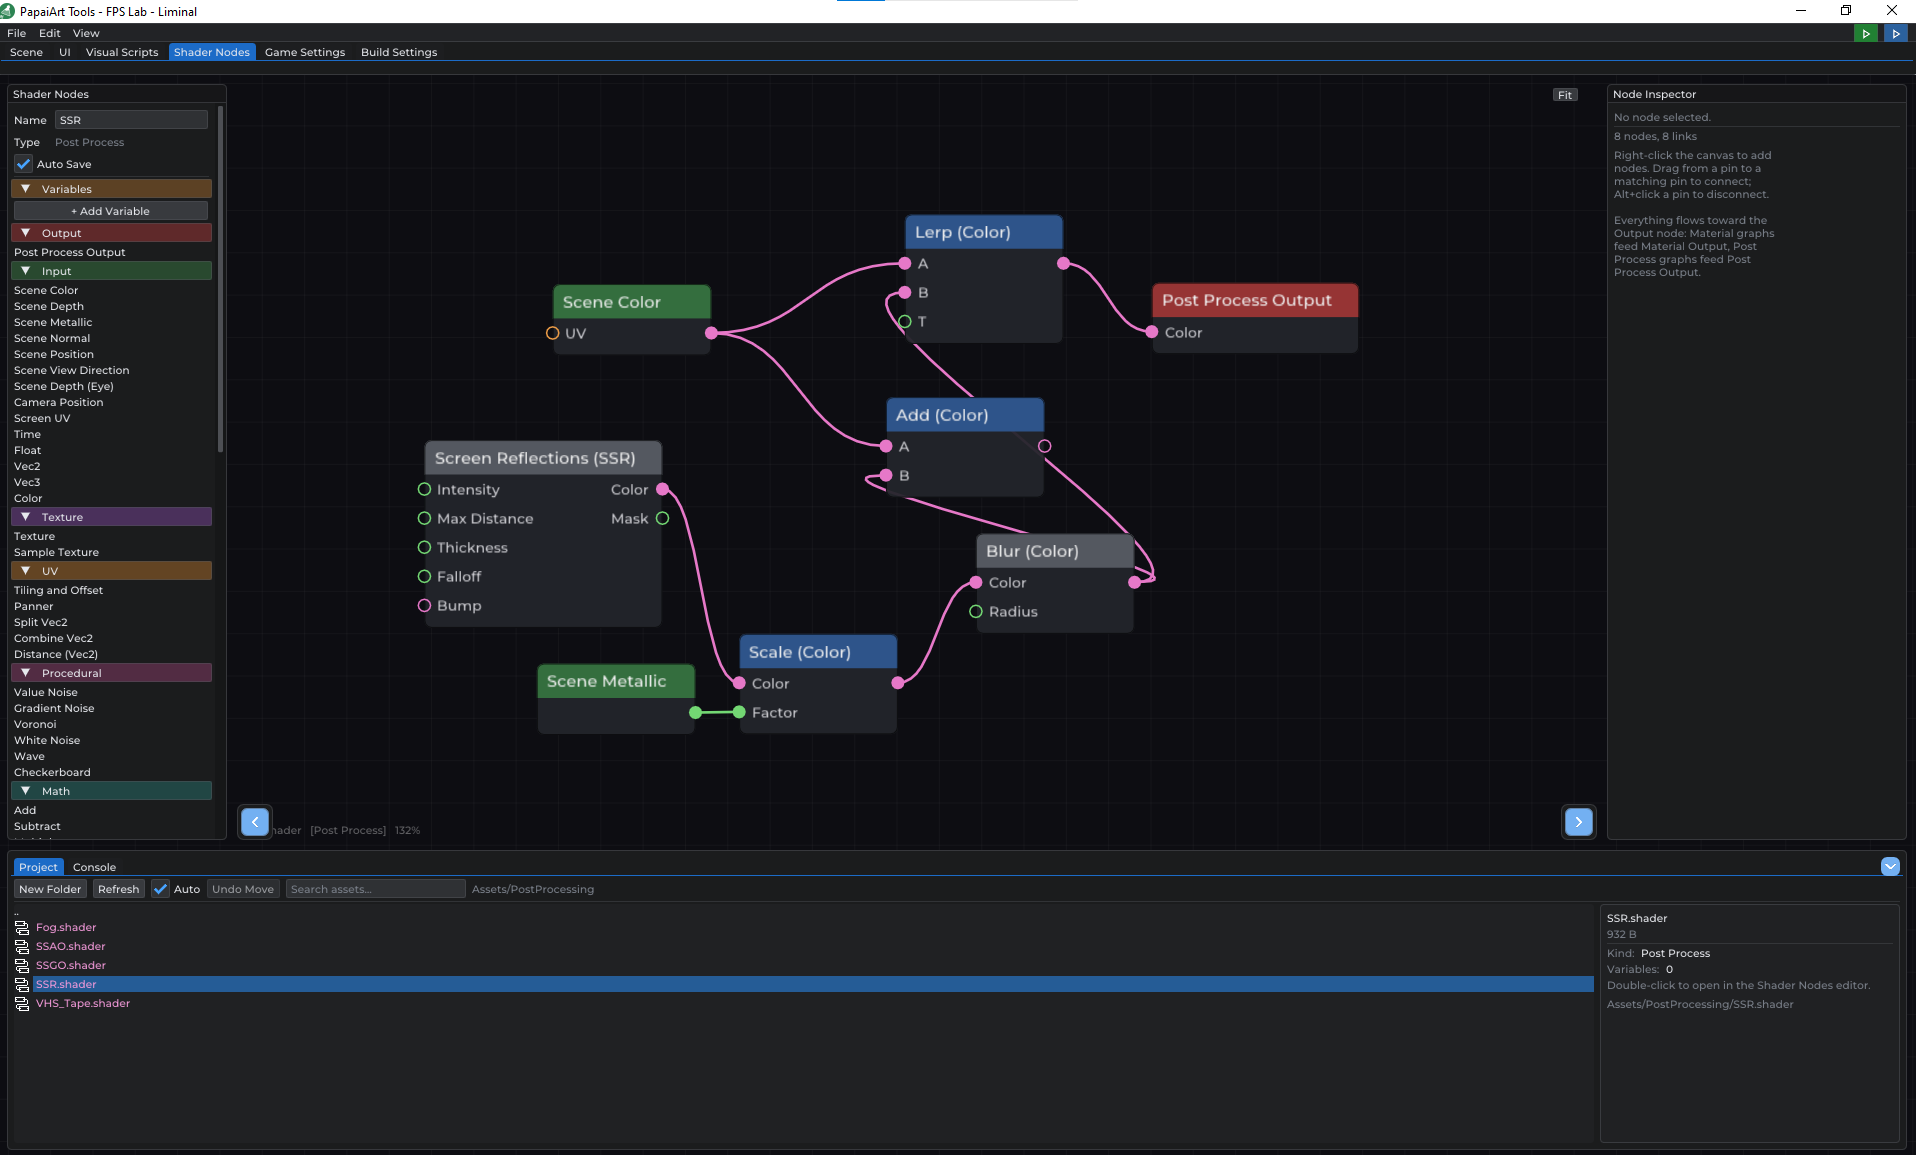Click the Scene Color node's UV input pin

(552, 333)
